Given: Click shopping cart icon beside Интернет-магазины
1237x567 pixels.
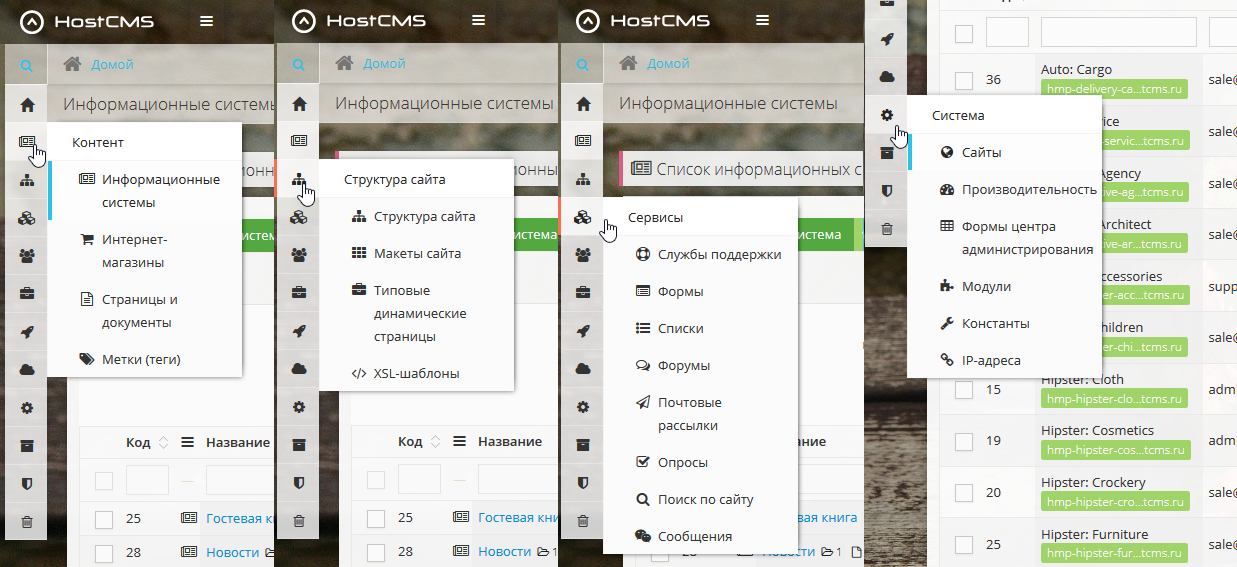Looking at the screenshot, I should [86, 240].
